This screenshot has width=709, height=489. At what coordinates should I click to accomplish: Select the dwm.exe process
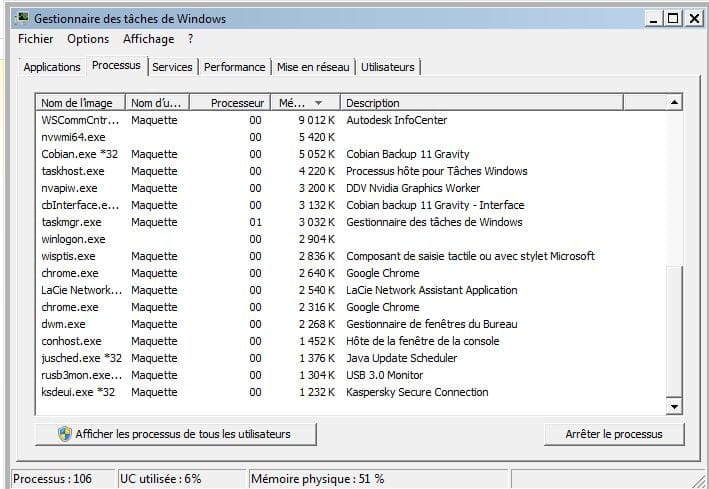[x=350, y=324]
